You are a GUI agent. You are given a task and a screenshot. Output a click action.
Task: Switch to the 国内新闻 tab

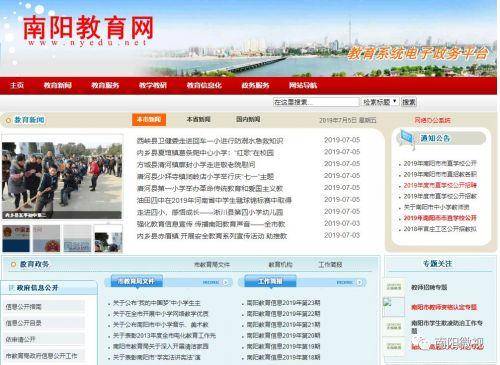[x=248, y=119]
